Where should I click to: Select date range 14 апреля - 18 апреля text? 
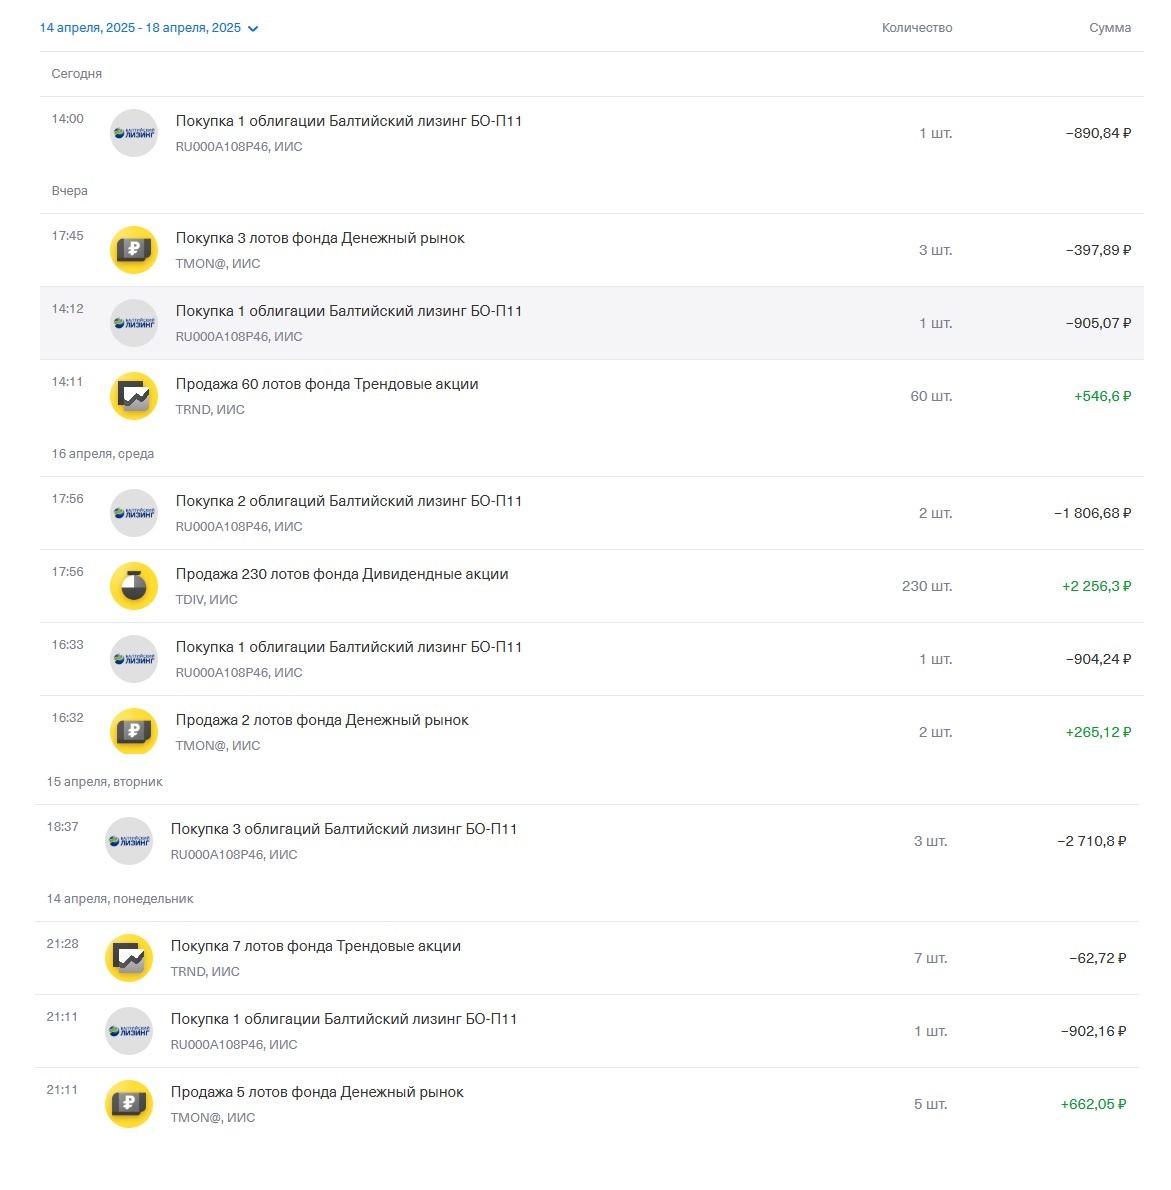click(140, 28)
